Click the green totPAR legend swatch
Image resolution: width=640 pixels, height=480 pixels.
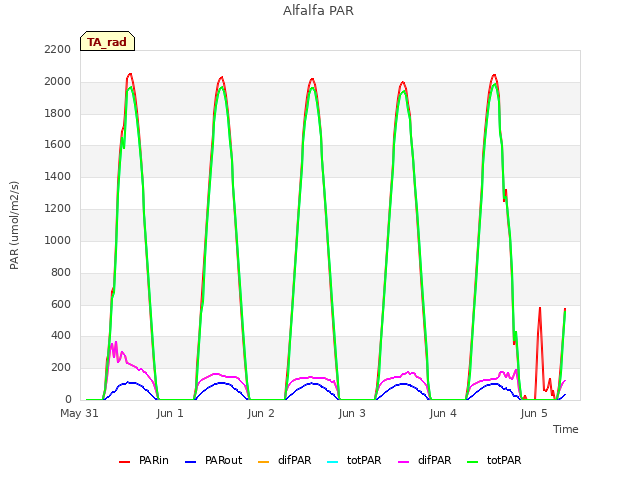pos(472,462)
